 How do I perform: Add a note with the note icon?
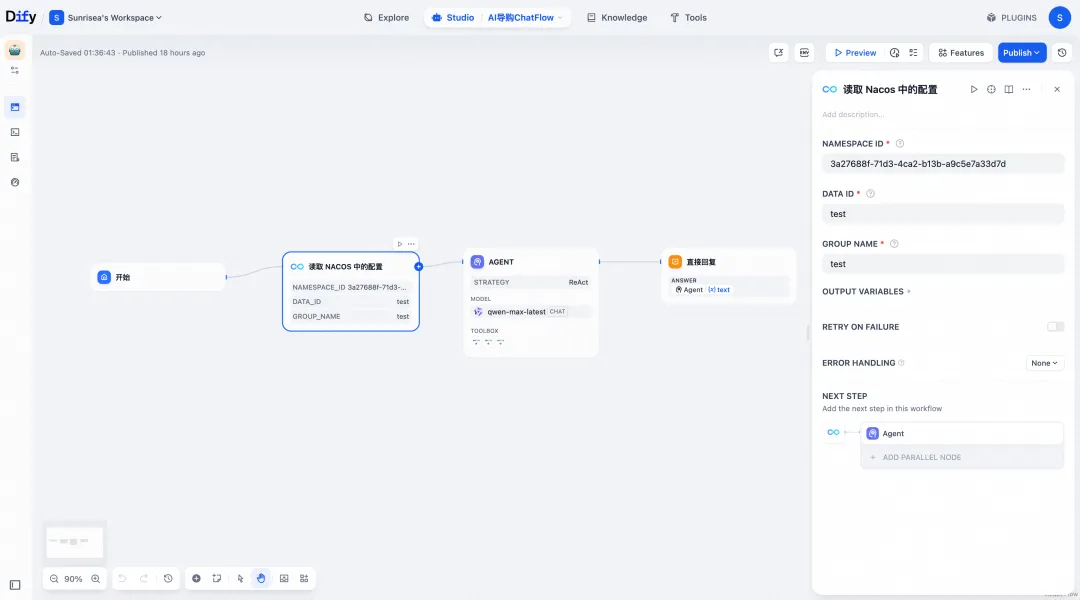[x=217, y=579]
